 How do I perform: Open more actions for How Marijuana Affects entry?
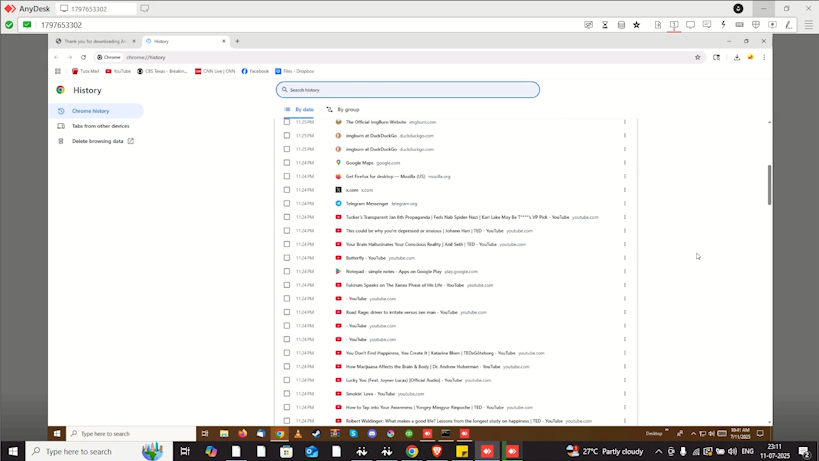(x=625, y=367)
